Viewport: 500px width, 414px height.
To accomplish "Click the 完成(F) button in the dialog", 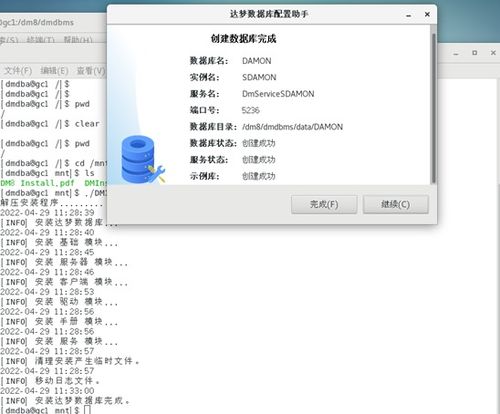I will tap(324, 204).
